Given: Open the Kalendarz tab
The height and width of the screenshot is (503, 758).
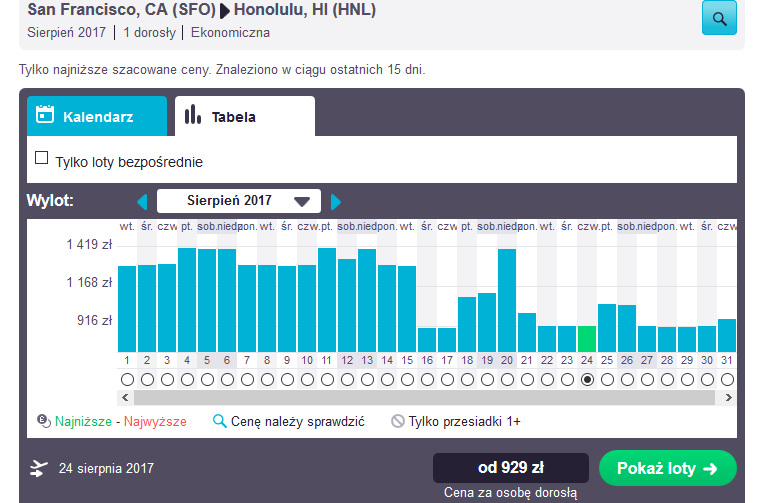Looking at the screenshot, I should (x=97, y=116).
